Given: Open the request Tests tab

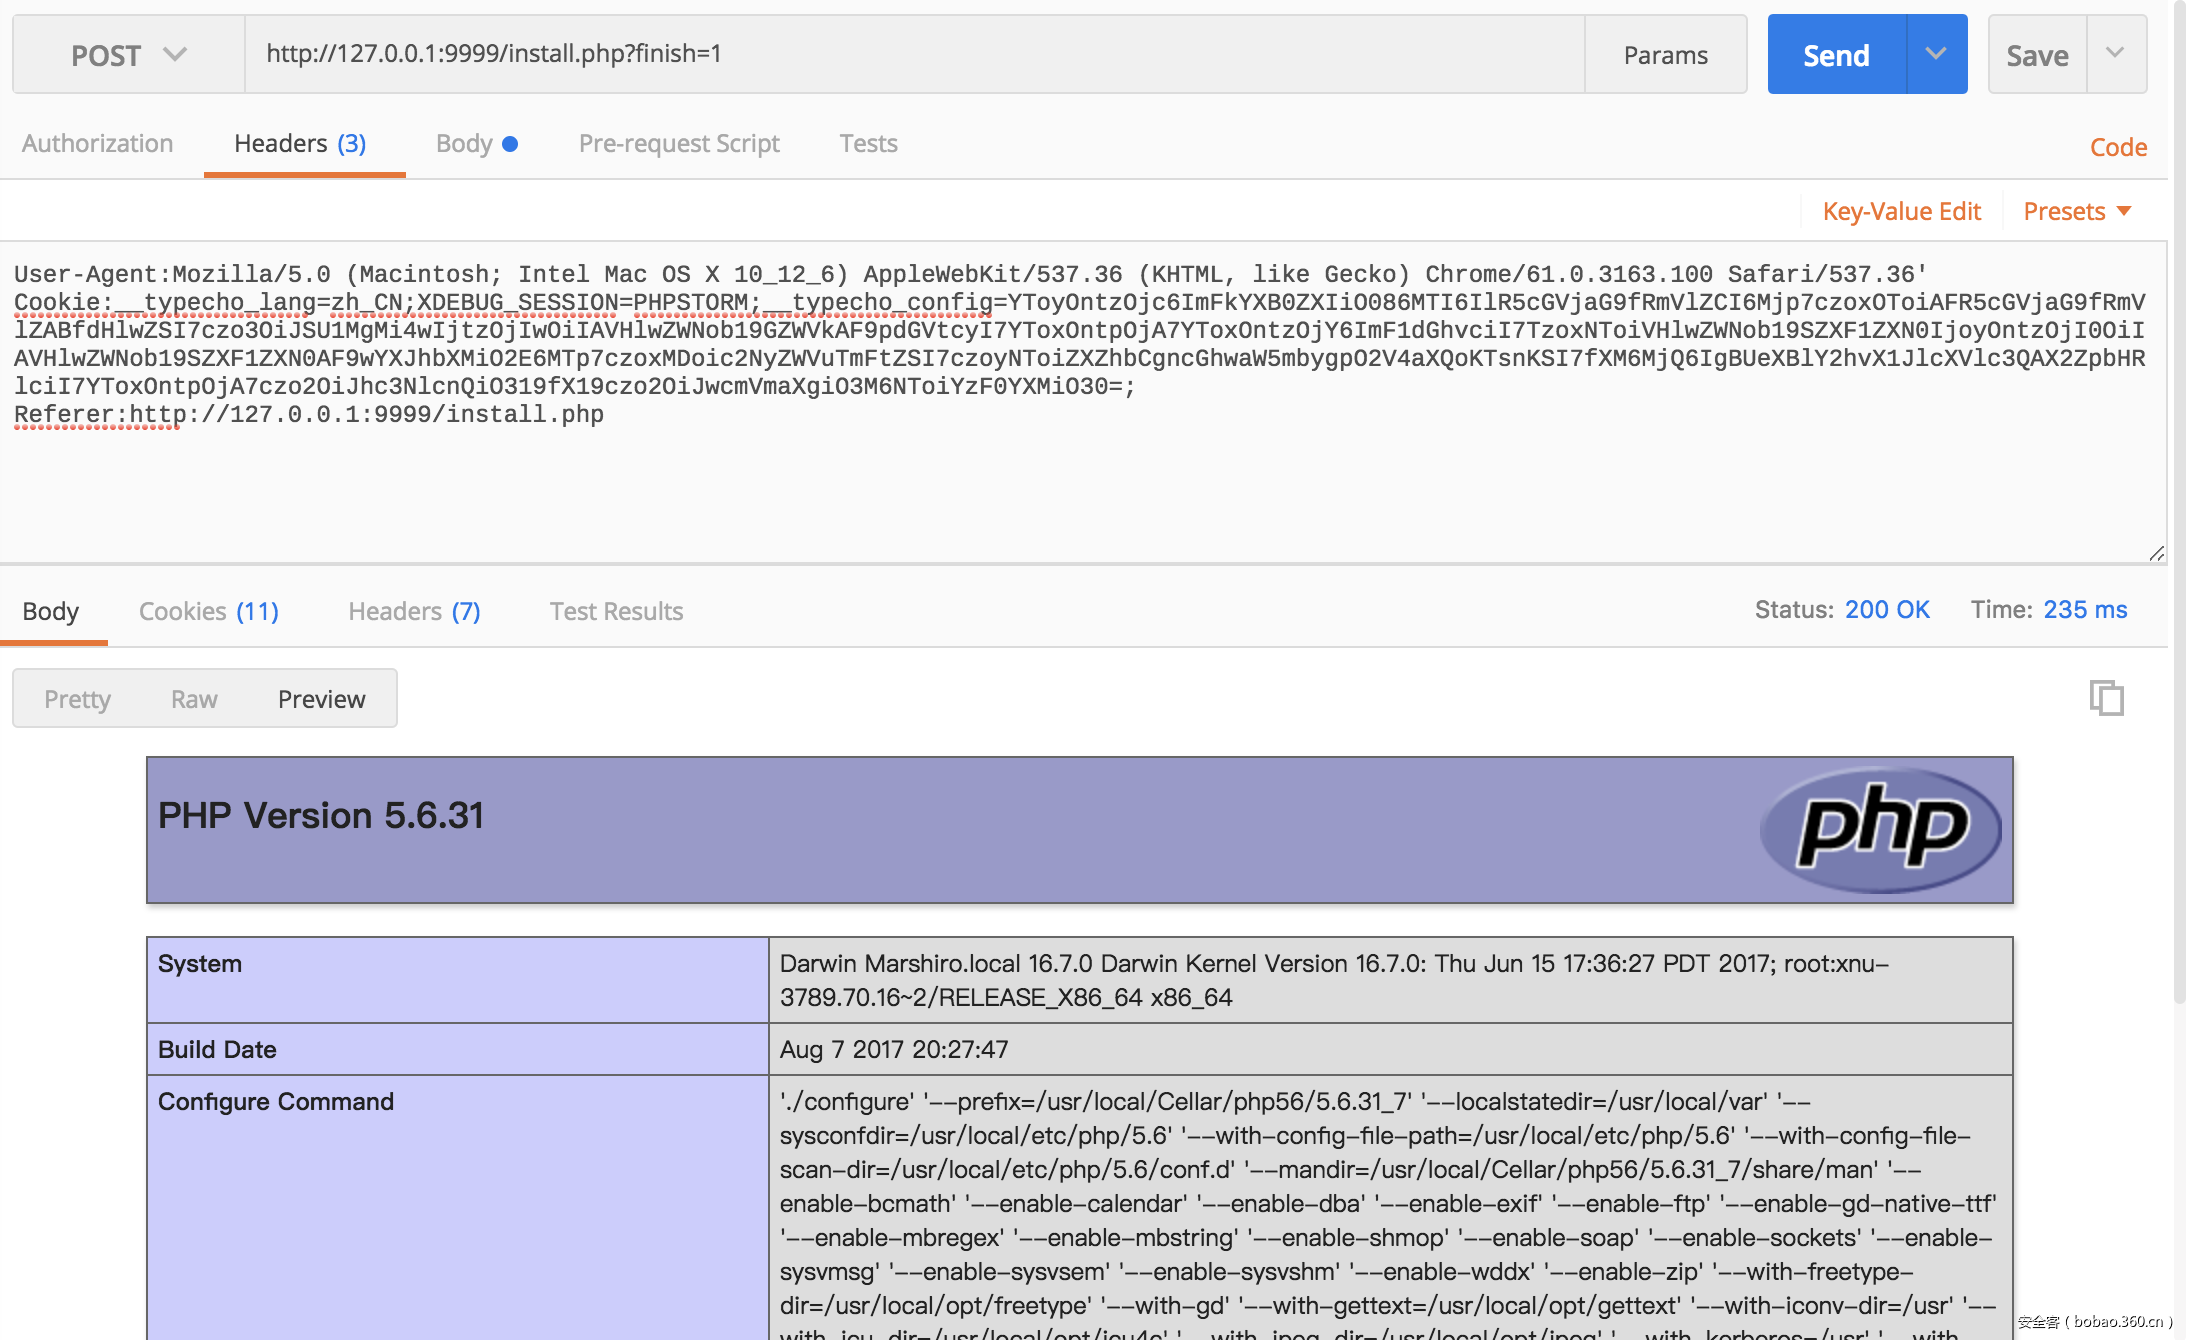Looking at the screenshot, I should [868, 143].
